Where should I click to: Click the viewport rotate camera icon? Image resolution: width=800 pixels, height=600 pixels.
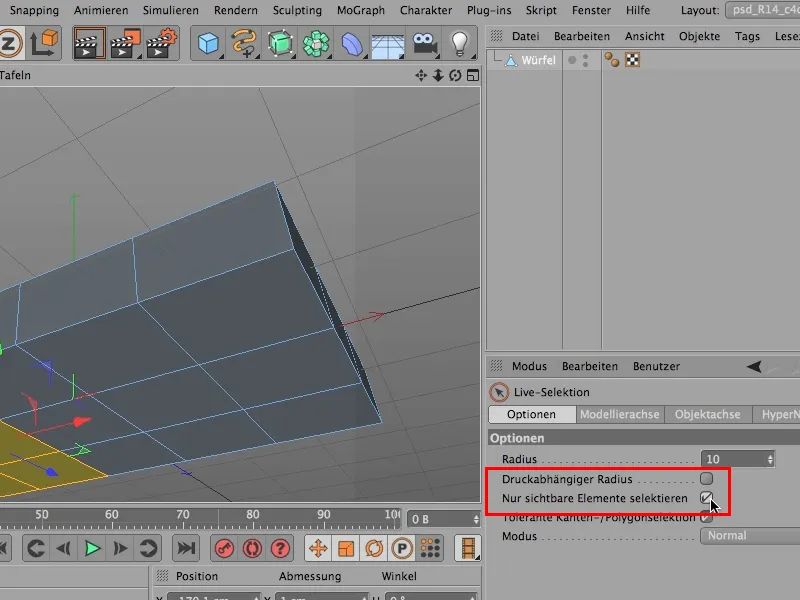coord(455,76)
